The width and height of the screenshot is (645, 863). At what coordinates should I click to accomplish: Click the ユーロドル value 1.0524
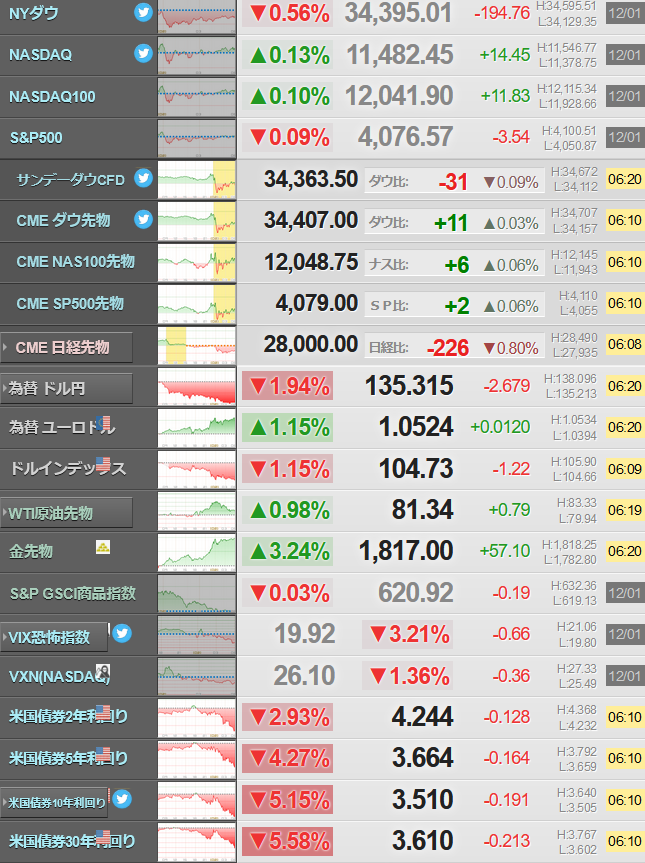[416, 427]
